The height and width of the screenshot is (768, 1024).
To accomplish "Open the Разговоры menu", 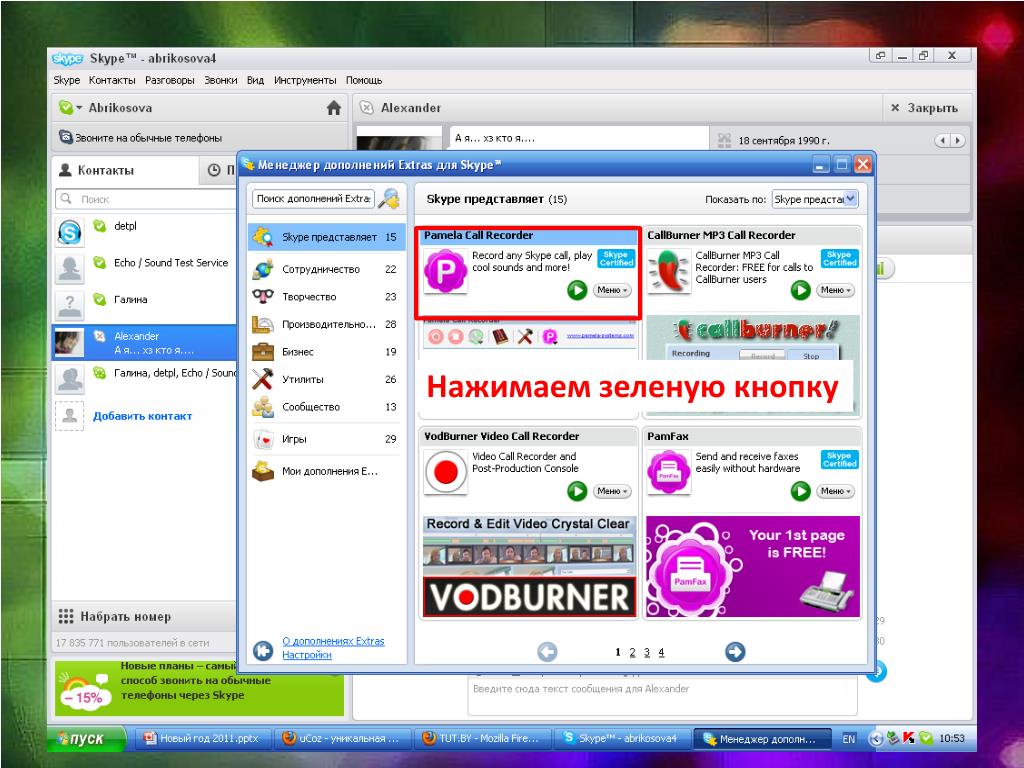I will 170,80.
